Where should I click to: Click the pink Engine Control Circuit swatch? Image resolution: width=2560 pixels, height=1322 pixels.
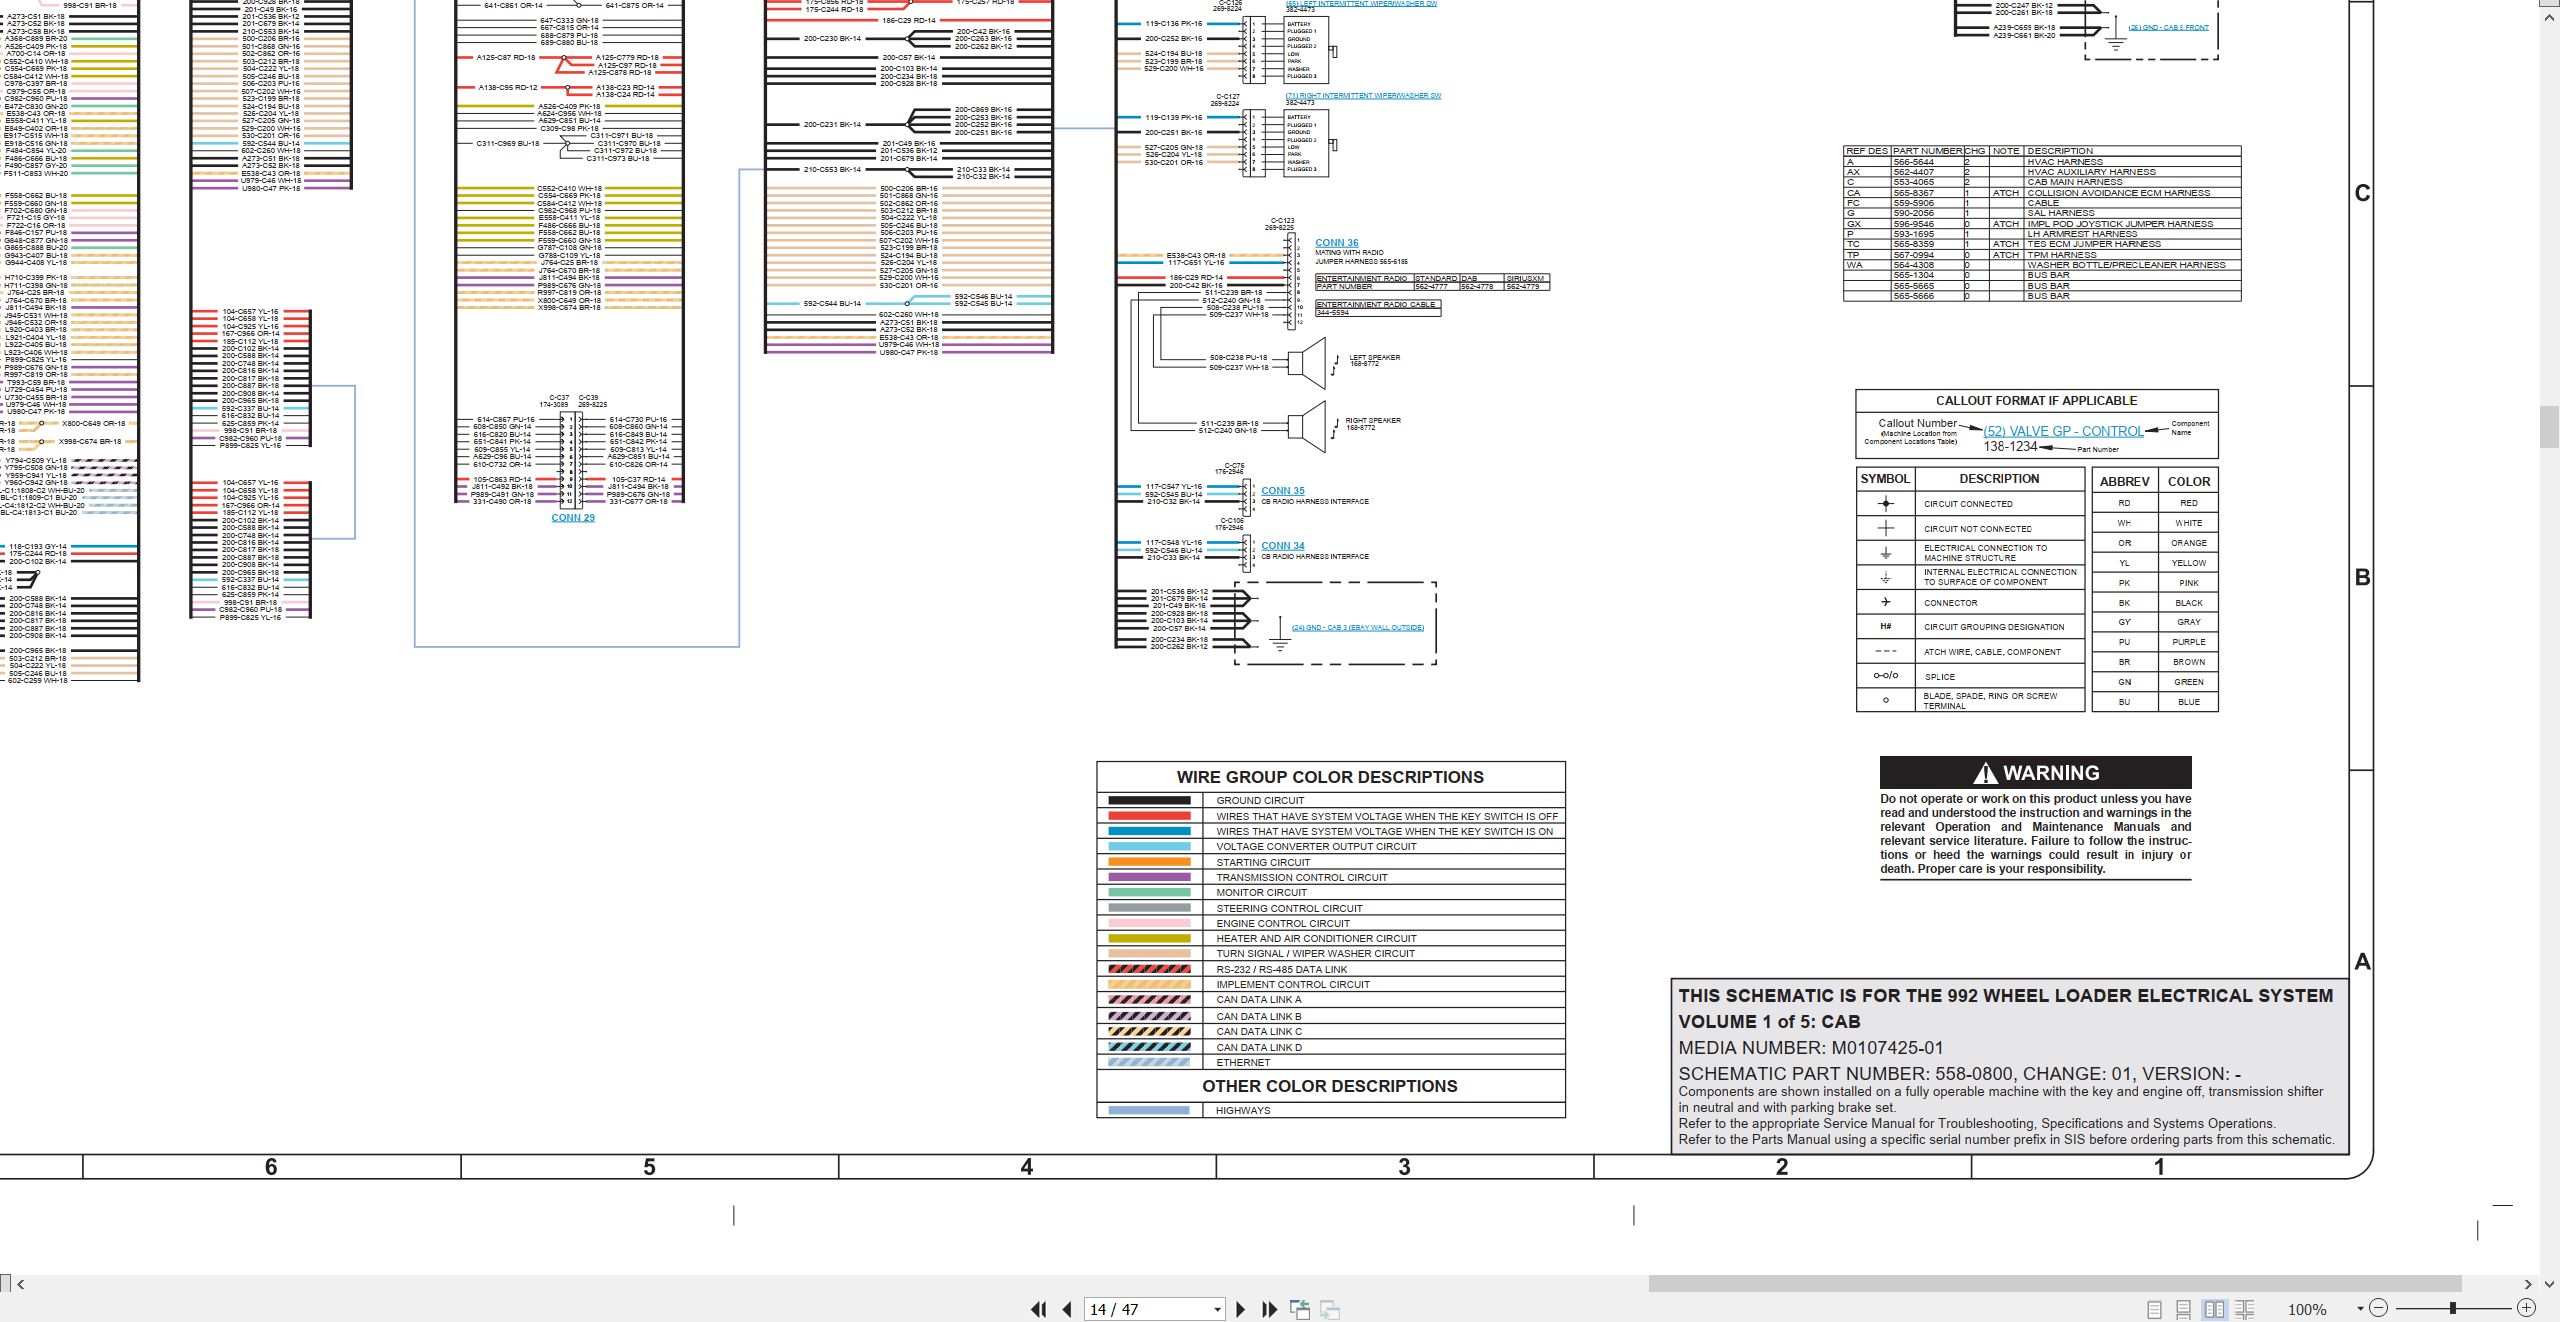coord(1149,923)
